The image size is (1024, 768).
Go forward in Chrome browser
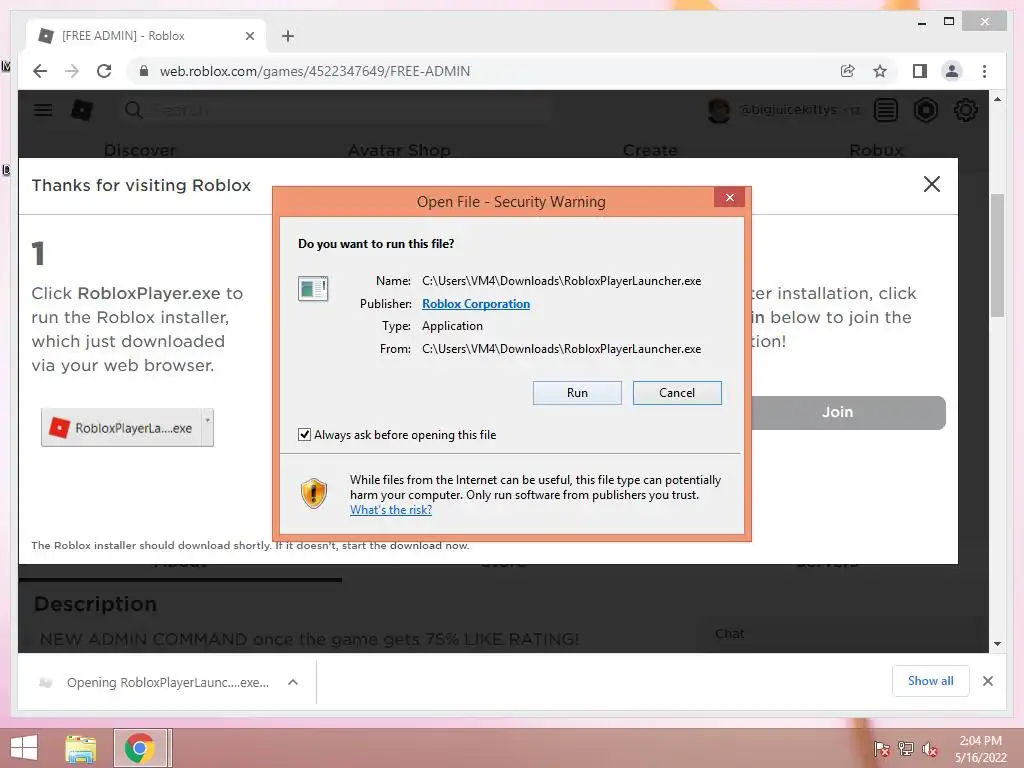[x=72, y=71]
